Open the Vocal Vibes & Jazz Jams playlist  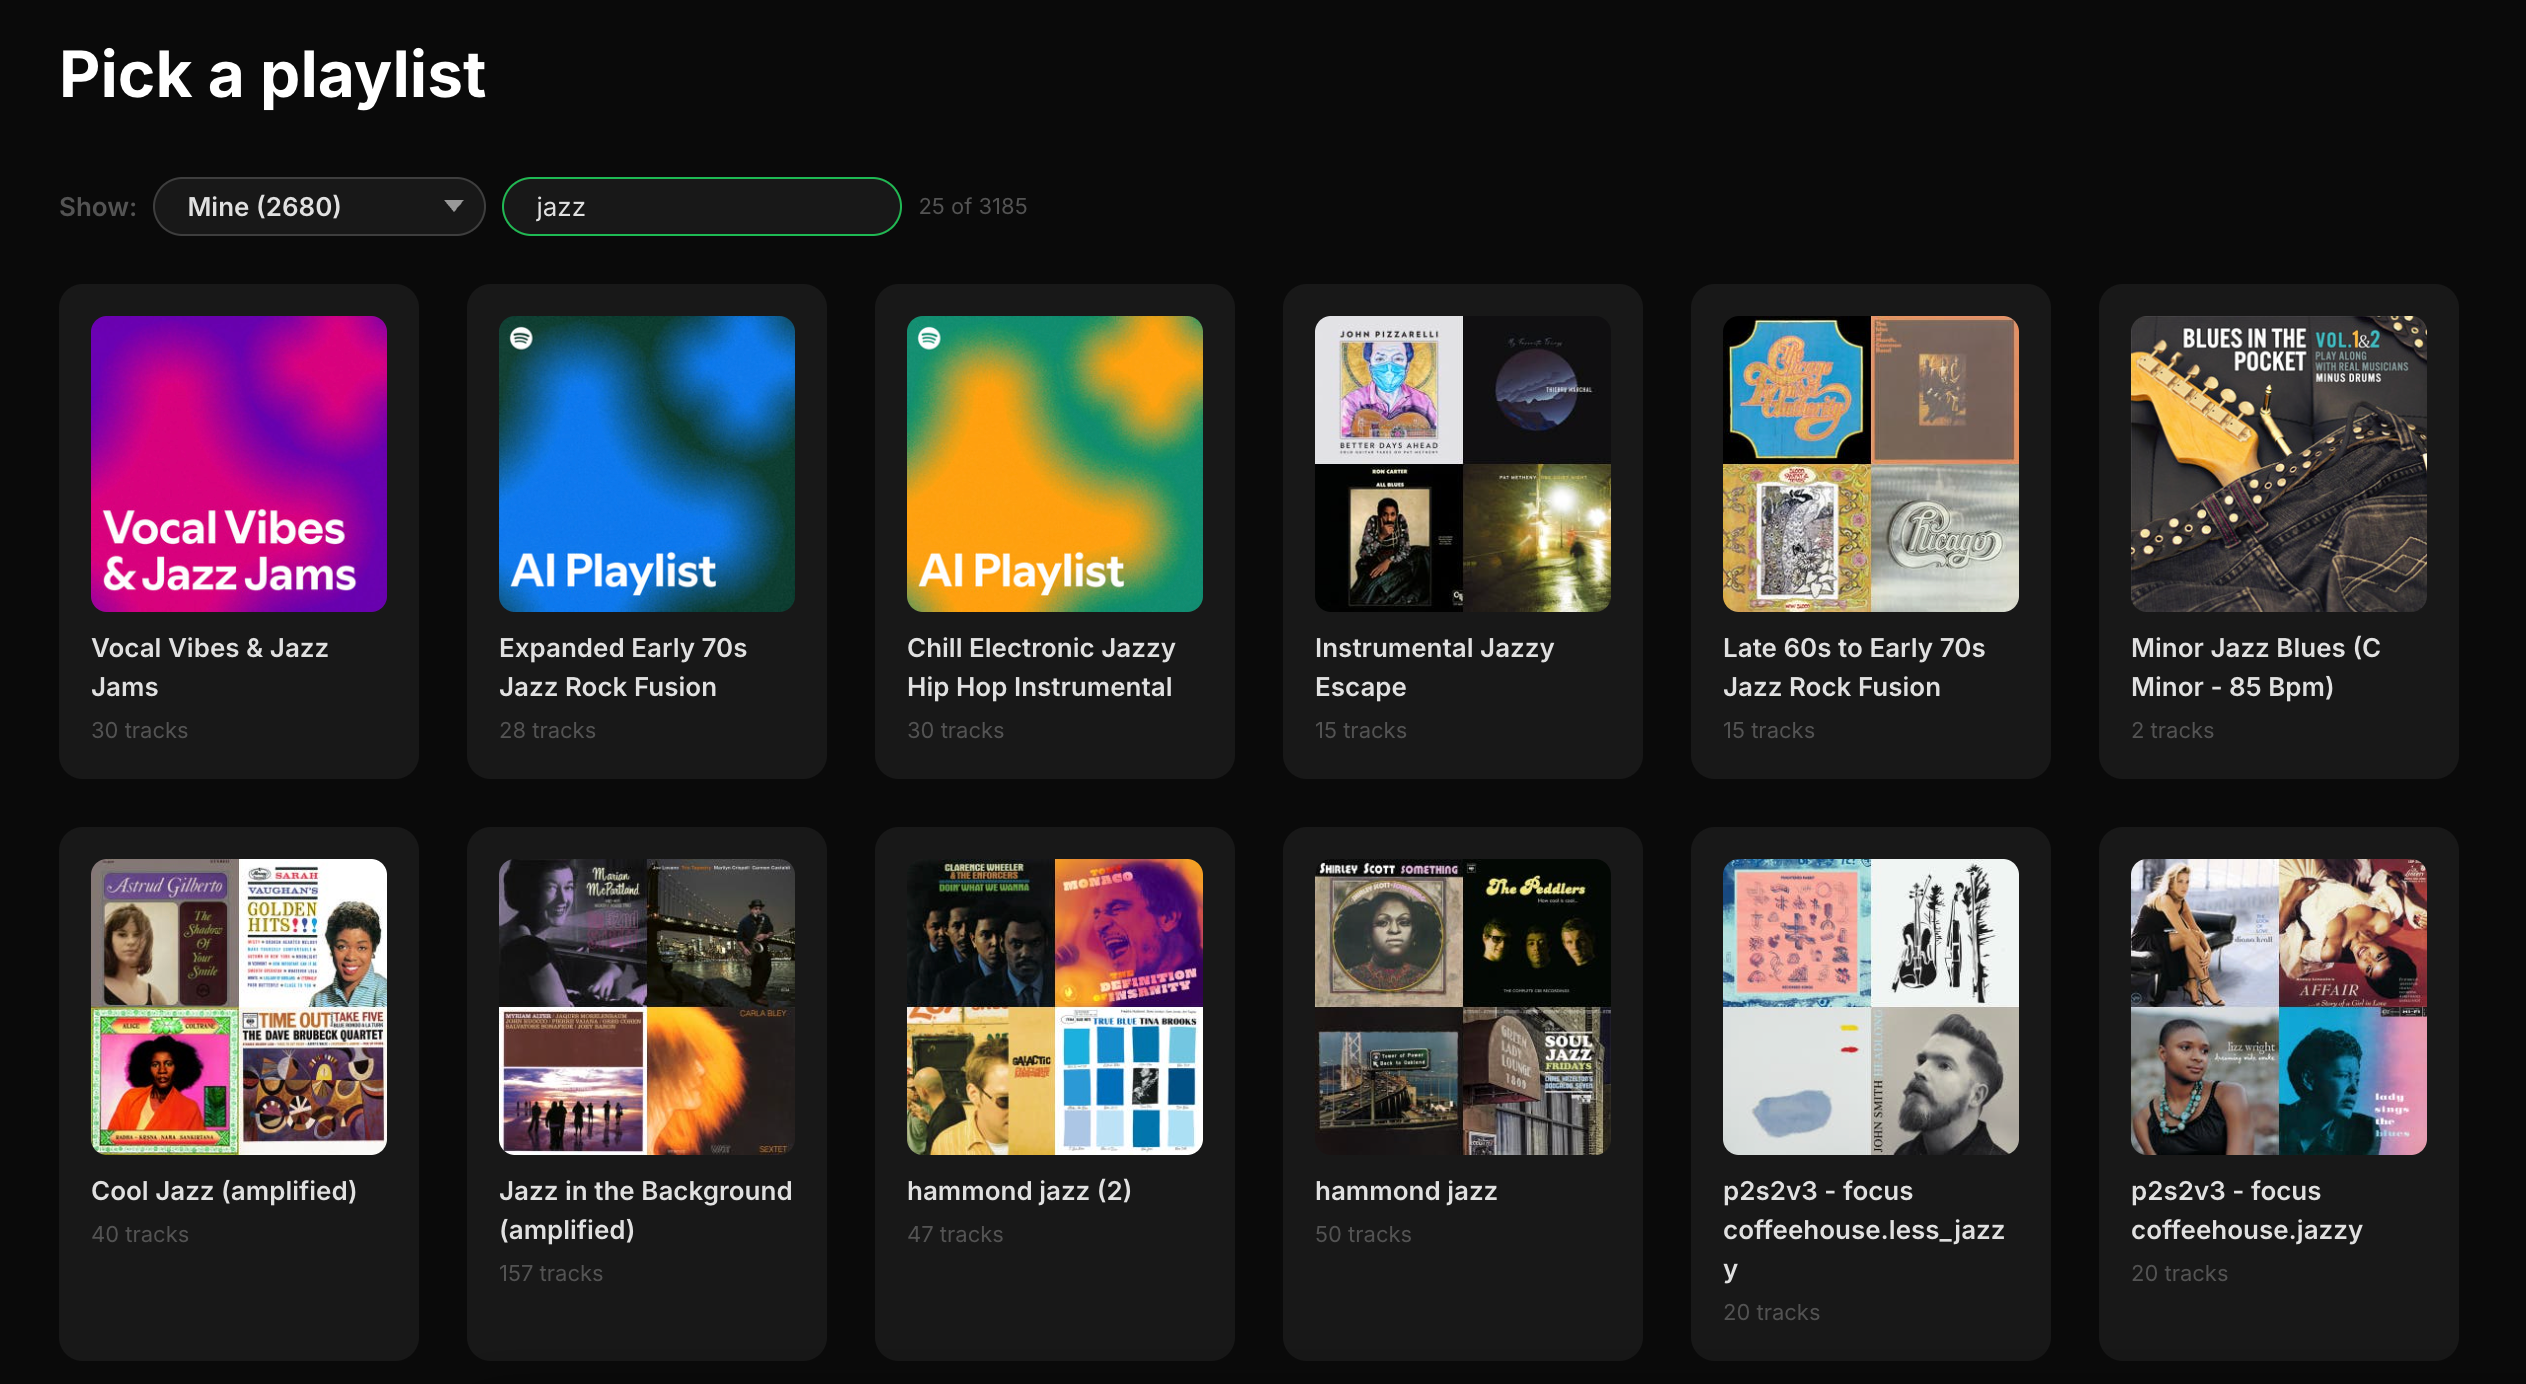(238, 530)
